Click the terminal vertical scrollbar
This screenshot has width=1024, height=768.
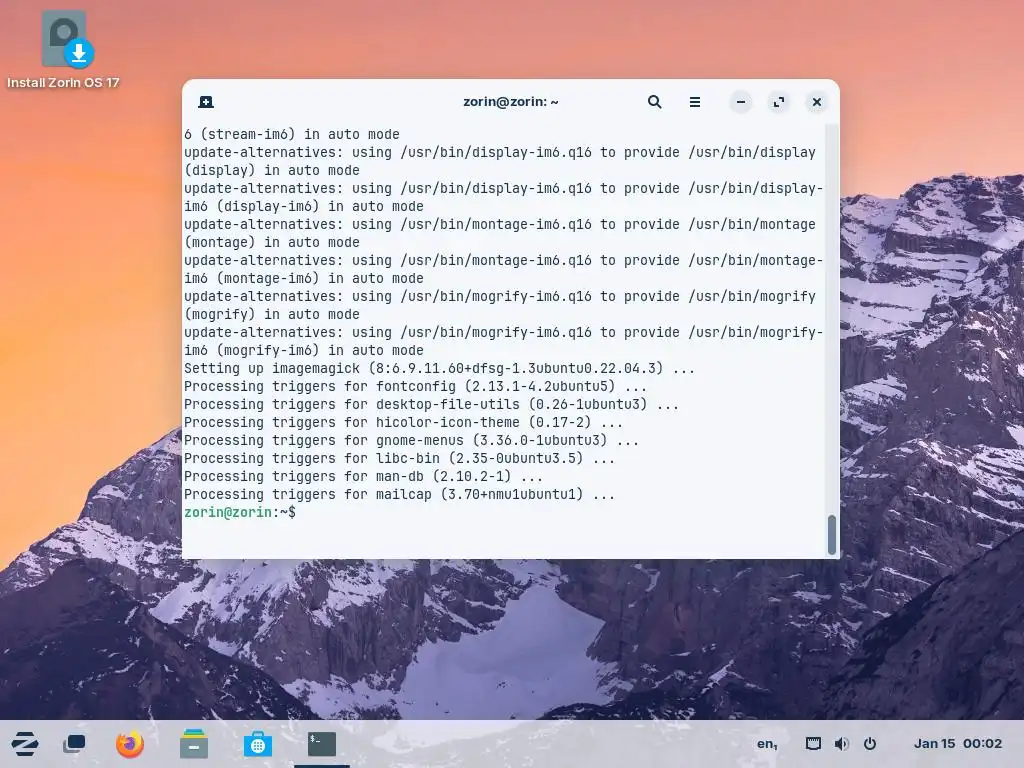pyautogui.click(x=832, y=535)
